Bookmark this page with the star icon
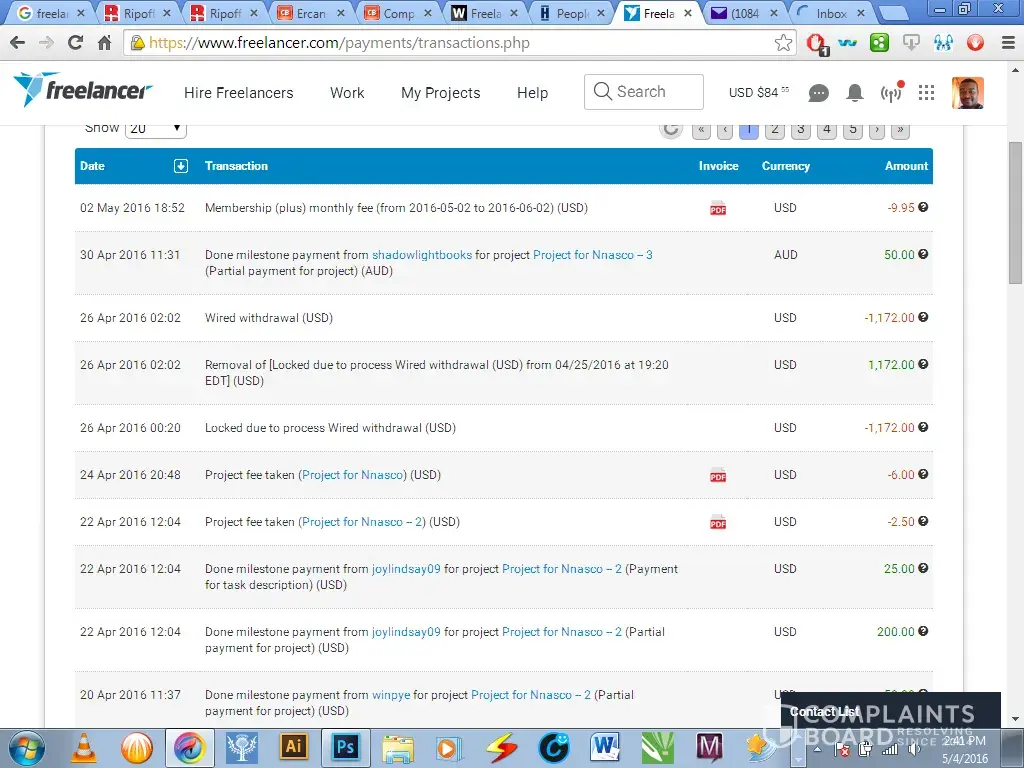The width and height of the screenshot is (1024, 768). [x=783, y=43]
